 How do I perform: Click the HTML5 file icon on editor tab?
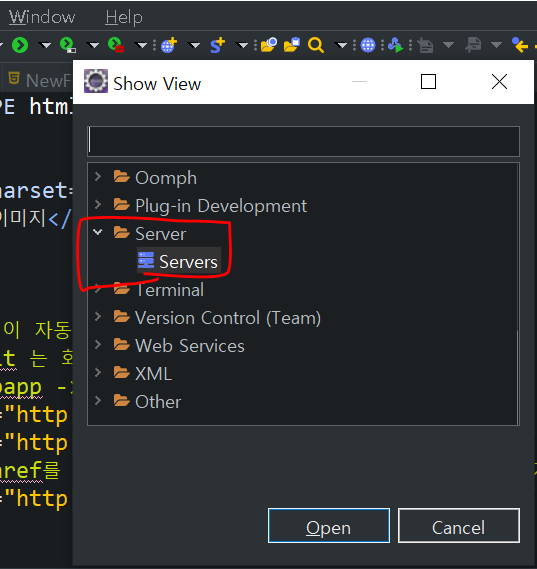[x=14, y=78]
